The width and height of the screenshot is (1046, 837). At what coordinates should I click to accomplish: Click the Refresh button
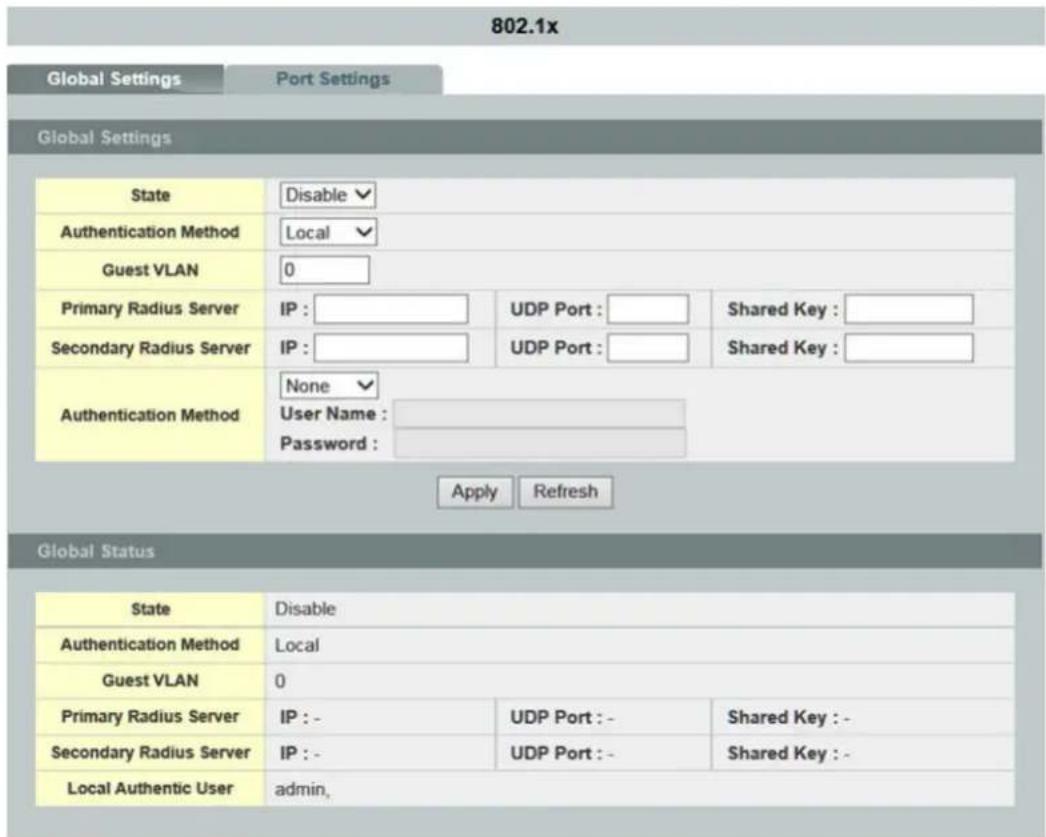(x=566, y=492)
